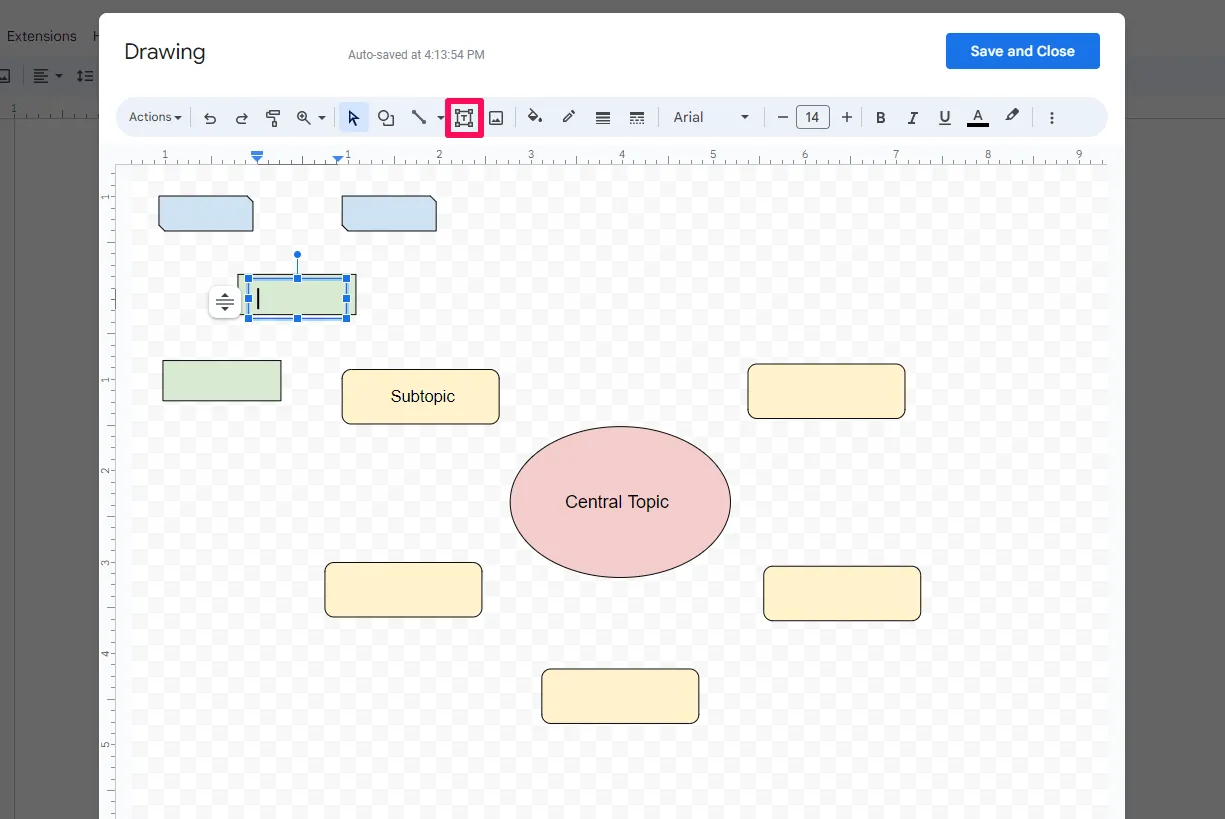Click the Border weight icon
The width and height of the screenshot is (1225, 819).
[602, 117]
